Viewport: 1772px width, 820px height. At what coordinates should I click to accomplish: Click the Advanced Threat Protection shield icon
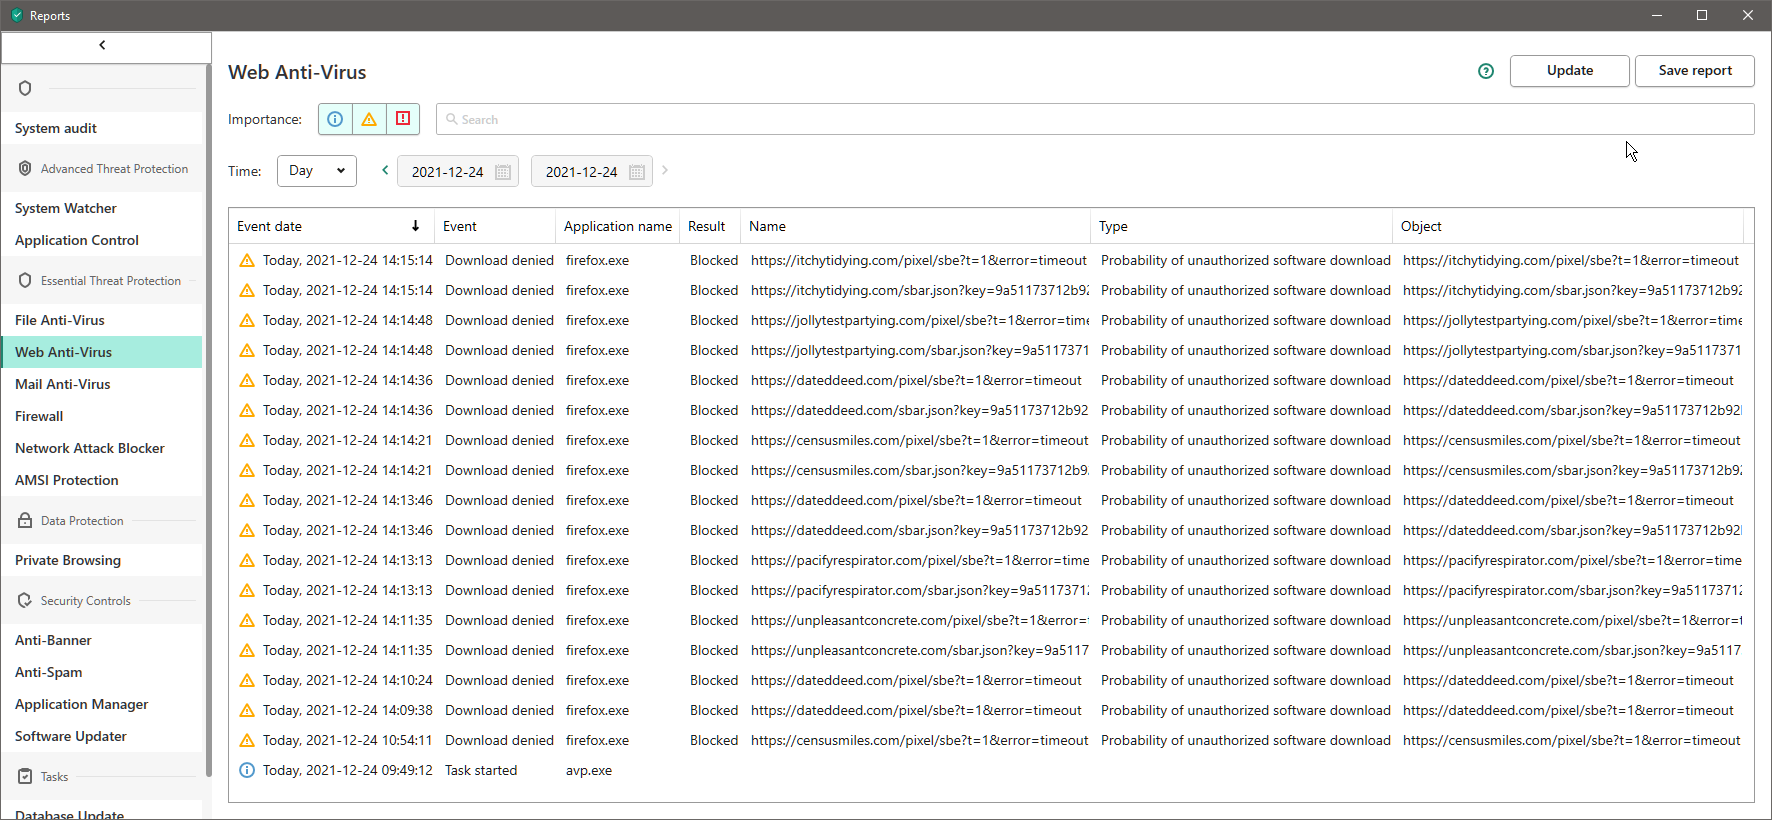tap(25, 169)
